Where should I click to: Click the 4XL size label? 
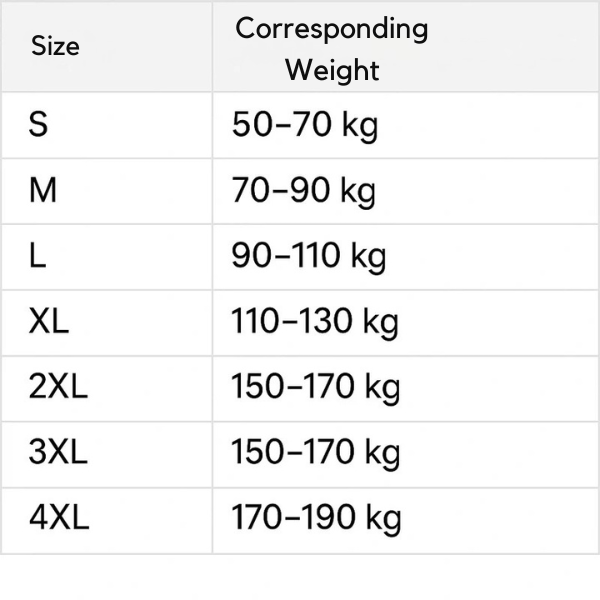point(59,518)
